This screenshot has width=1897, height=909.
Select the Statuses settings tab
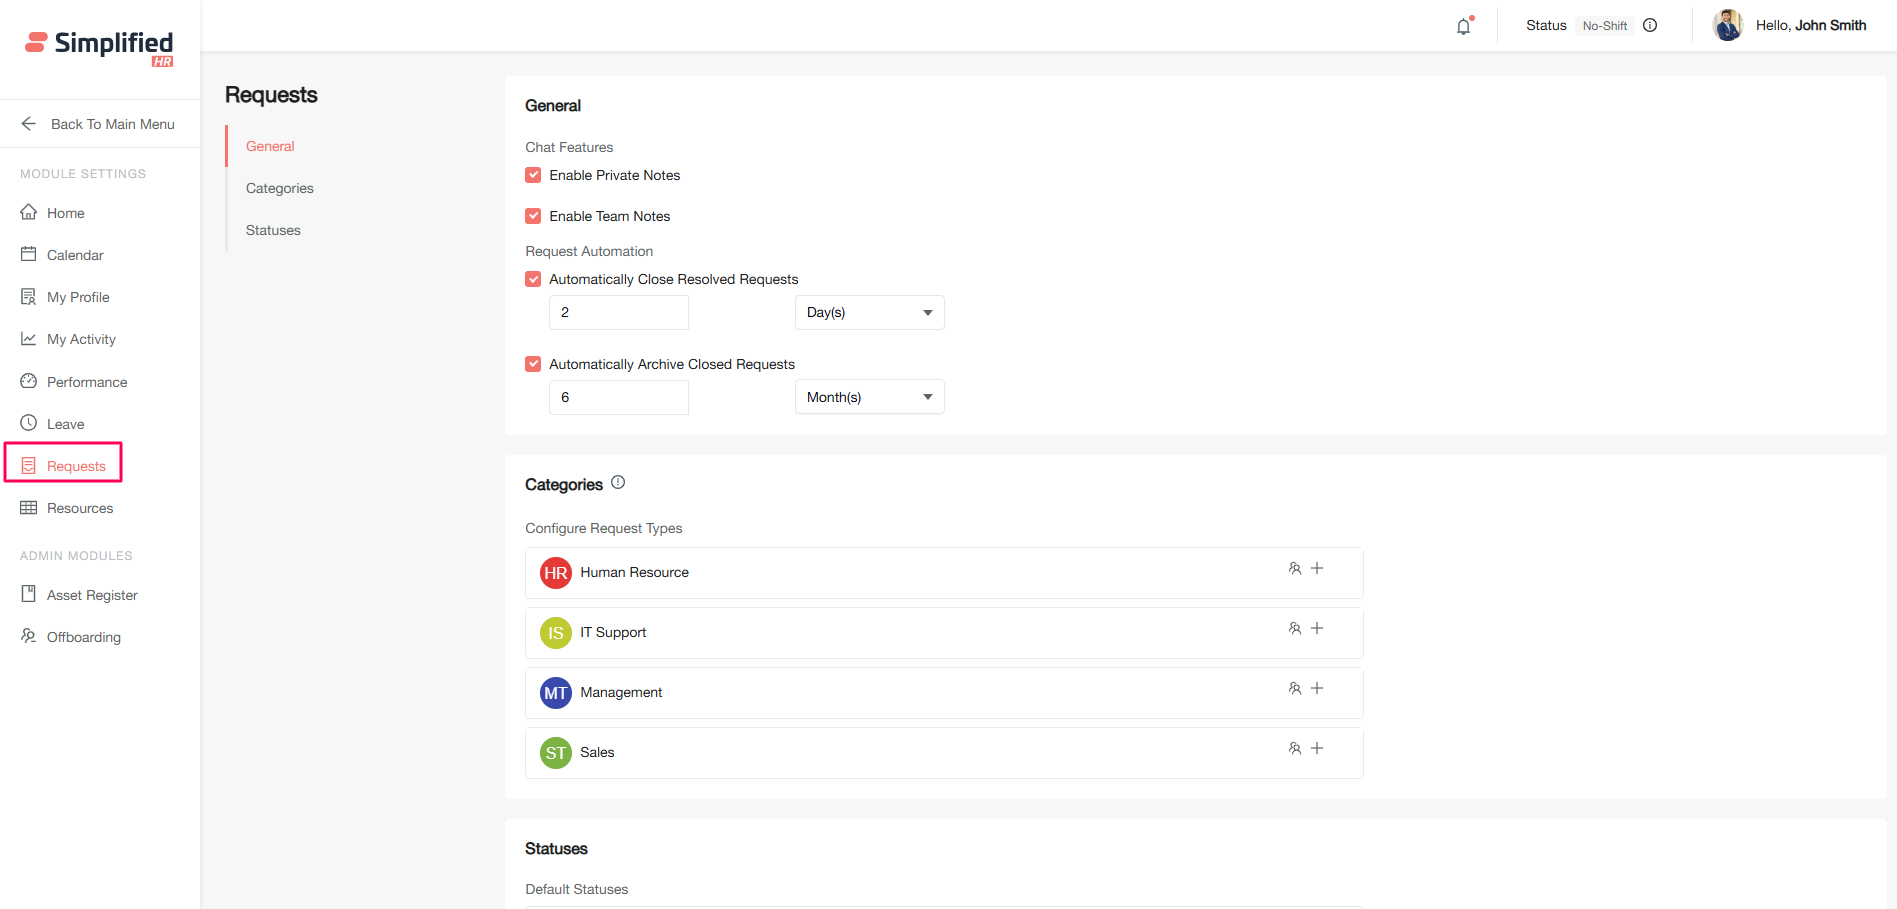tap(273, 230)
